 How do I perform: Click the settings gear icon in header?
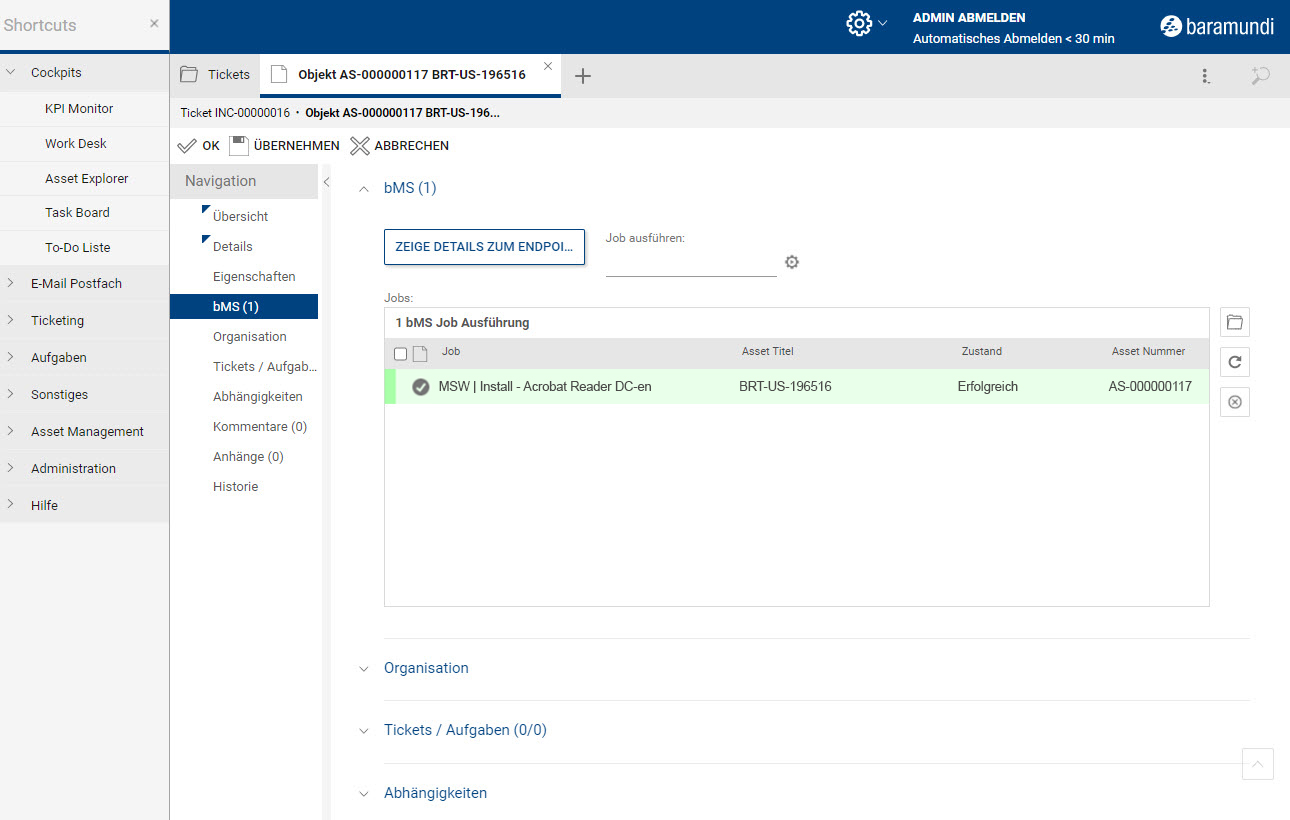[x=858, y=24]
